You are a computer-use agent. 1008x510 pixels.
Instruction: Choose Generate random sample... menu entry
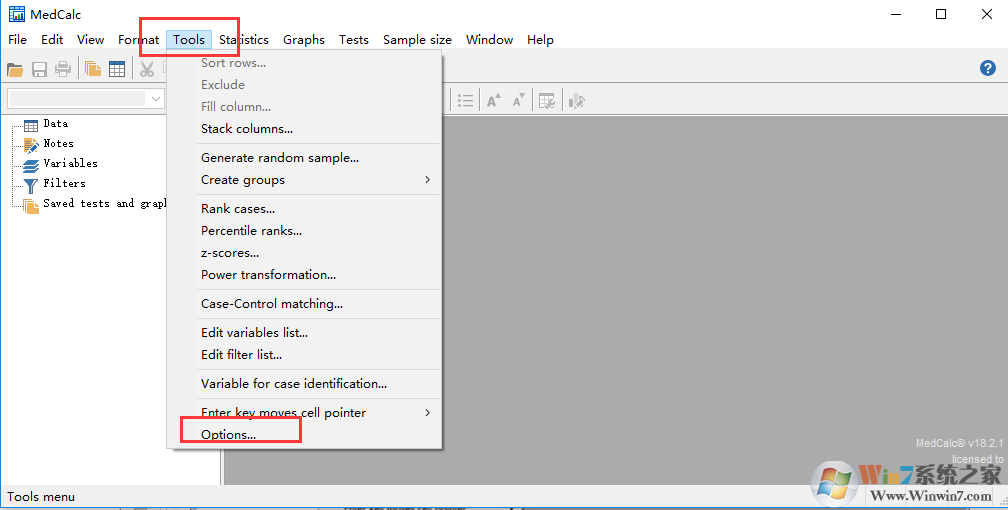304,158
